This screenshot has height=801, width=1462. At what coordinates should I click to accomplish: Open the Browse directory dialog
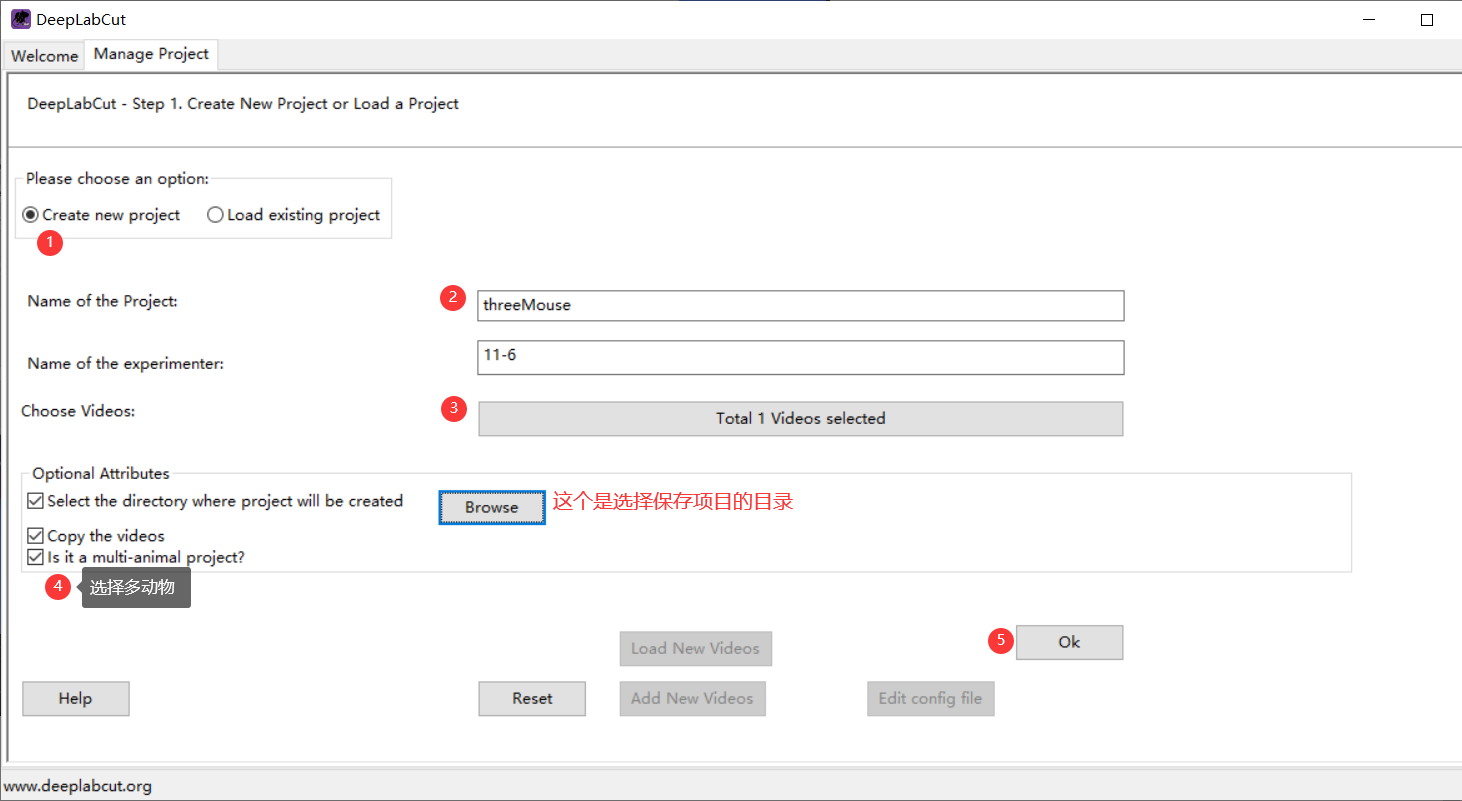click(491, 507)
